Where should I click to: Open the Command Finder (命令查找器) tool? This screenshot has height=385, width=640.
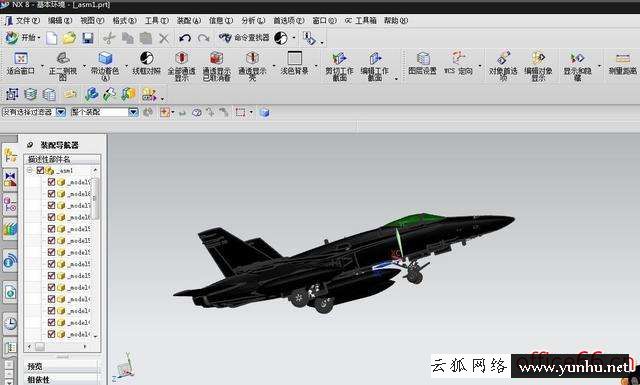[x=244, y=38]
